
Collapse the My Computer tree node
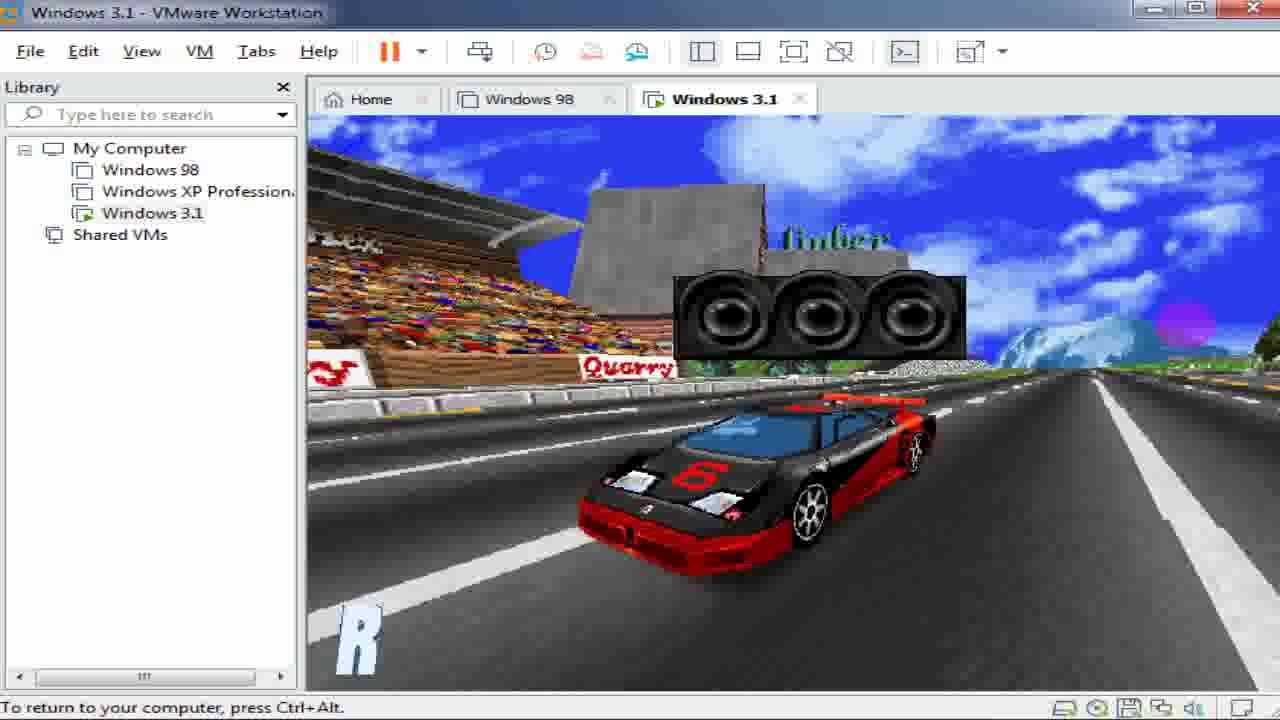(25, 149)
